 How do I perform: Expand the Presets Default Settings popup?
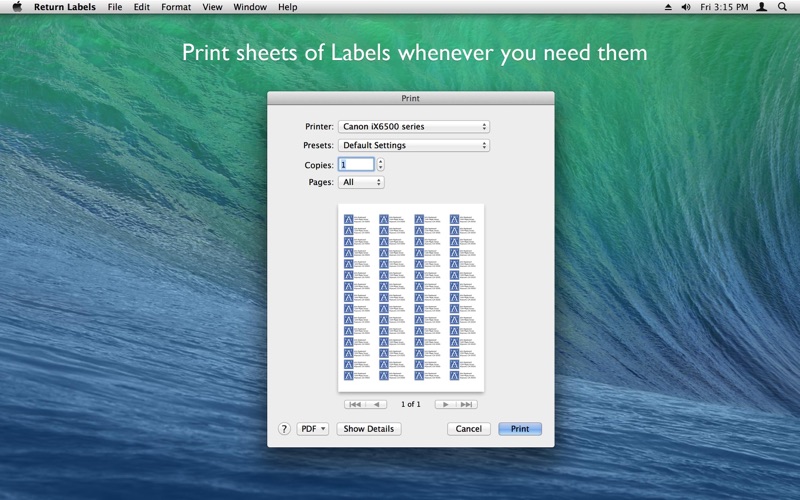coord(413,145)
